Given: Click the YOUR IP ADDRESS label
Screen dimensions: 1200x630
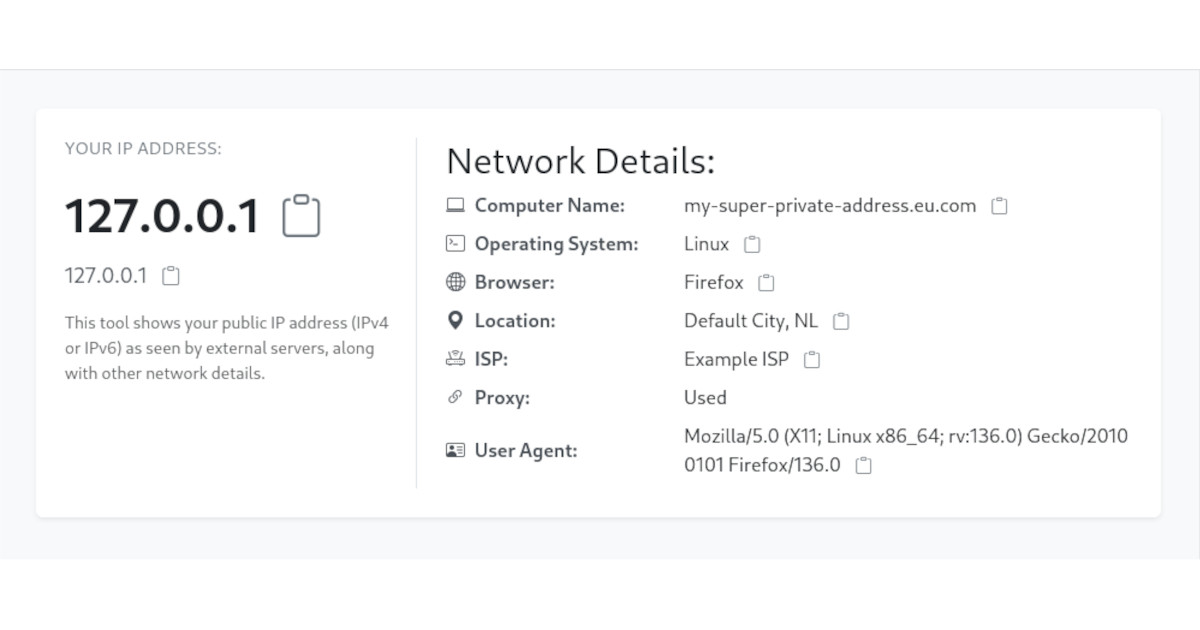Looking at the screenshot, I should click(143, 148).
